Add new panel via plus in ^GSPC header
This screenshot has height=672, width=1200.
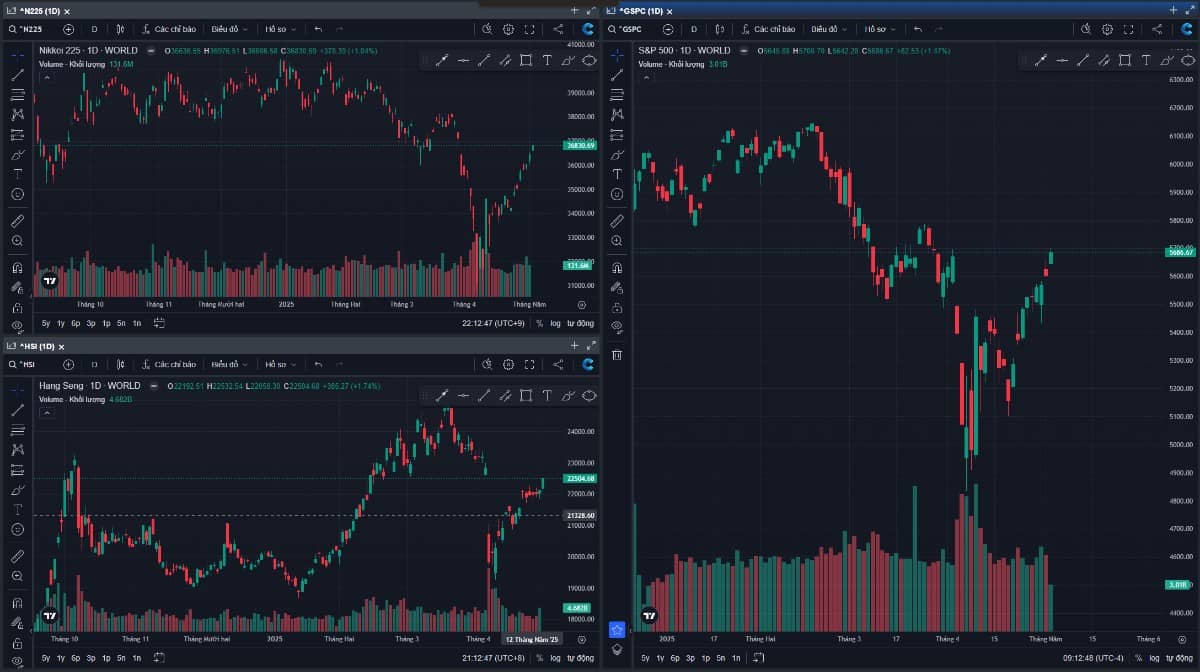(1173, 10)
